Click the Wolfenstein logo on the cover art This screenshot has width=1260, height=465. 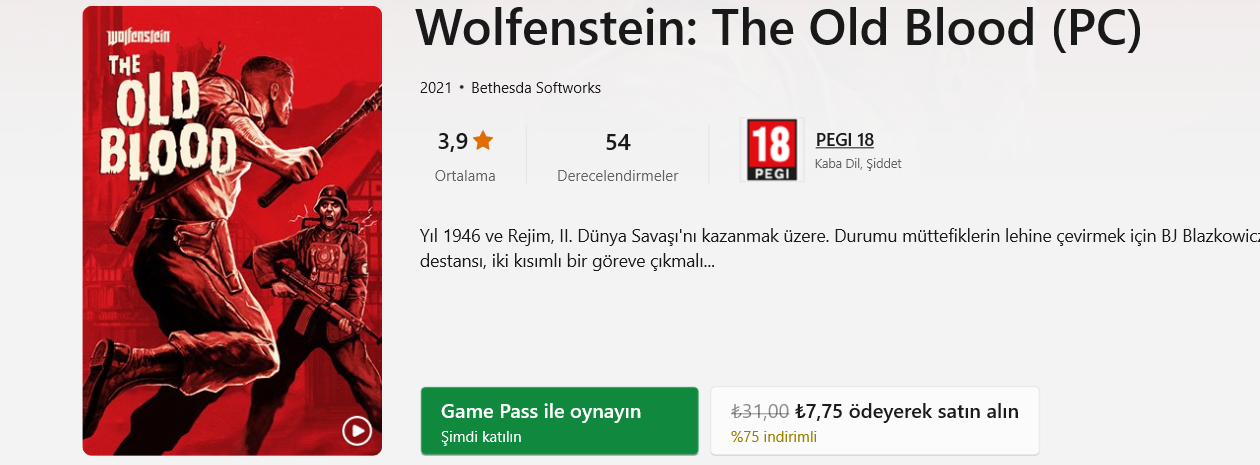(x=138, y=36)
